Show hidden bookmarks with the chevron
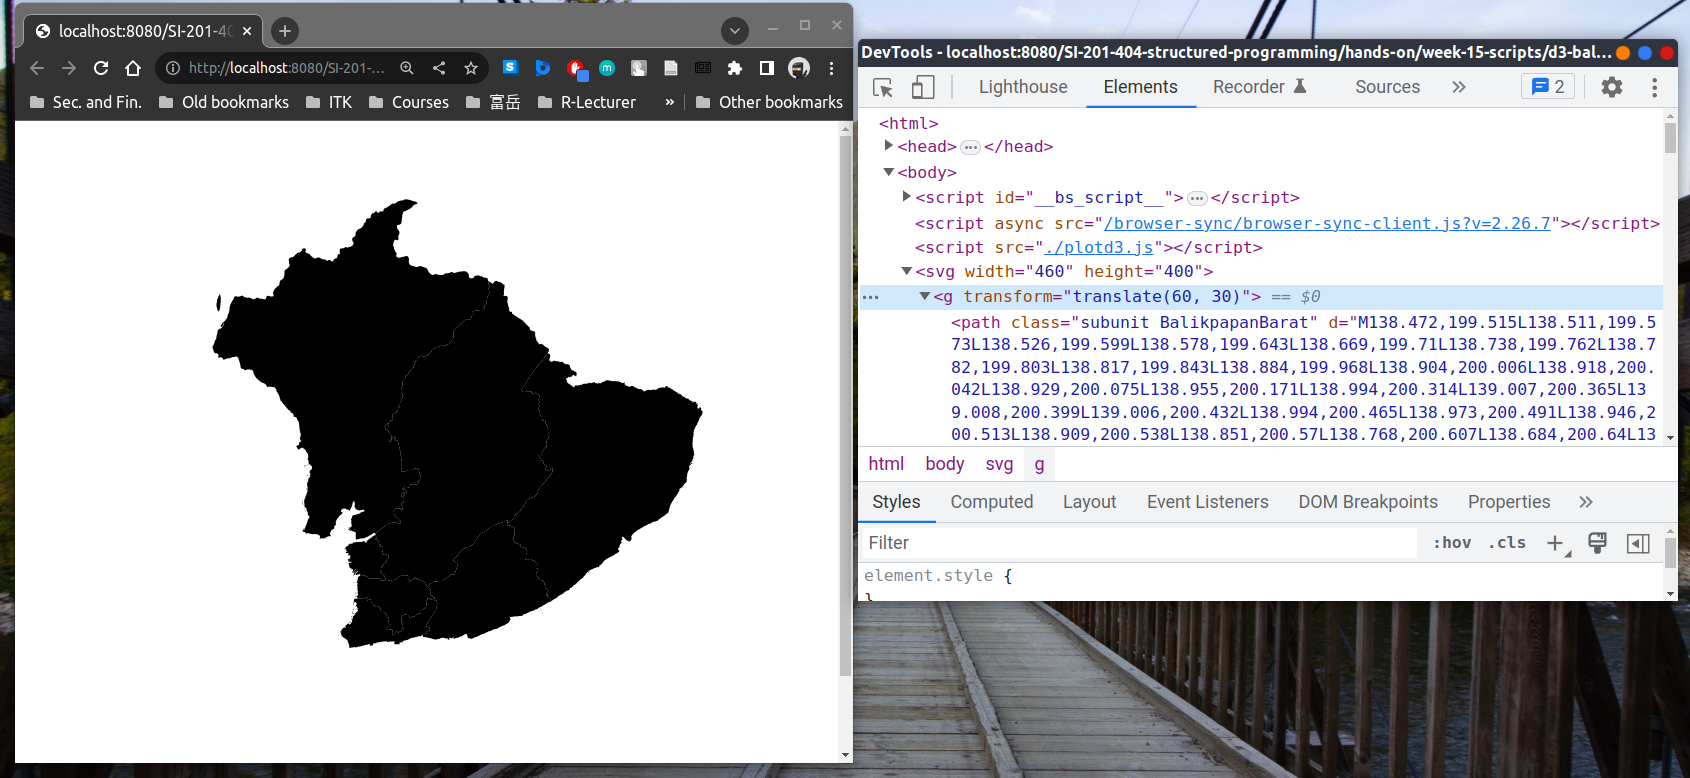The image size is (1690, 778). 669,102
